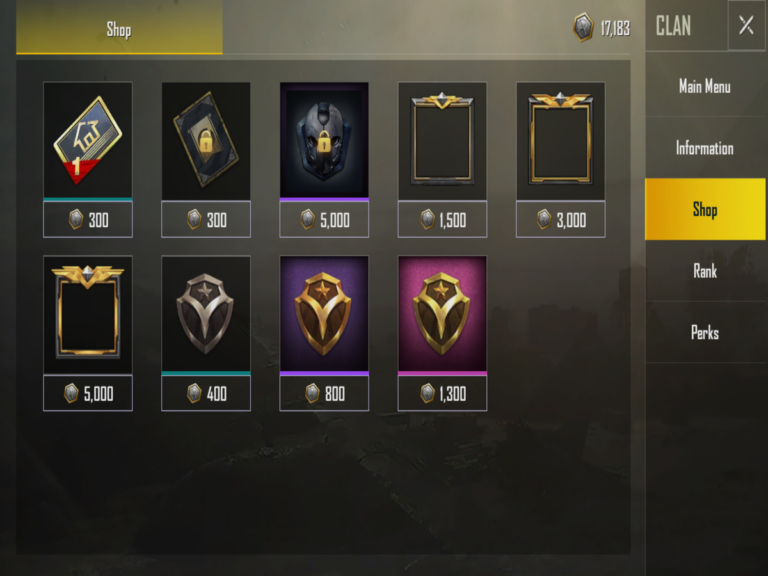Image resolution: width=768 pixels, height=576 pixels.
Task: Pick the 5,000 point winged avatar frame
Action: [x=88, y=314]
